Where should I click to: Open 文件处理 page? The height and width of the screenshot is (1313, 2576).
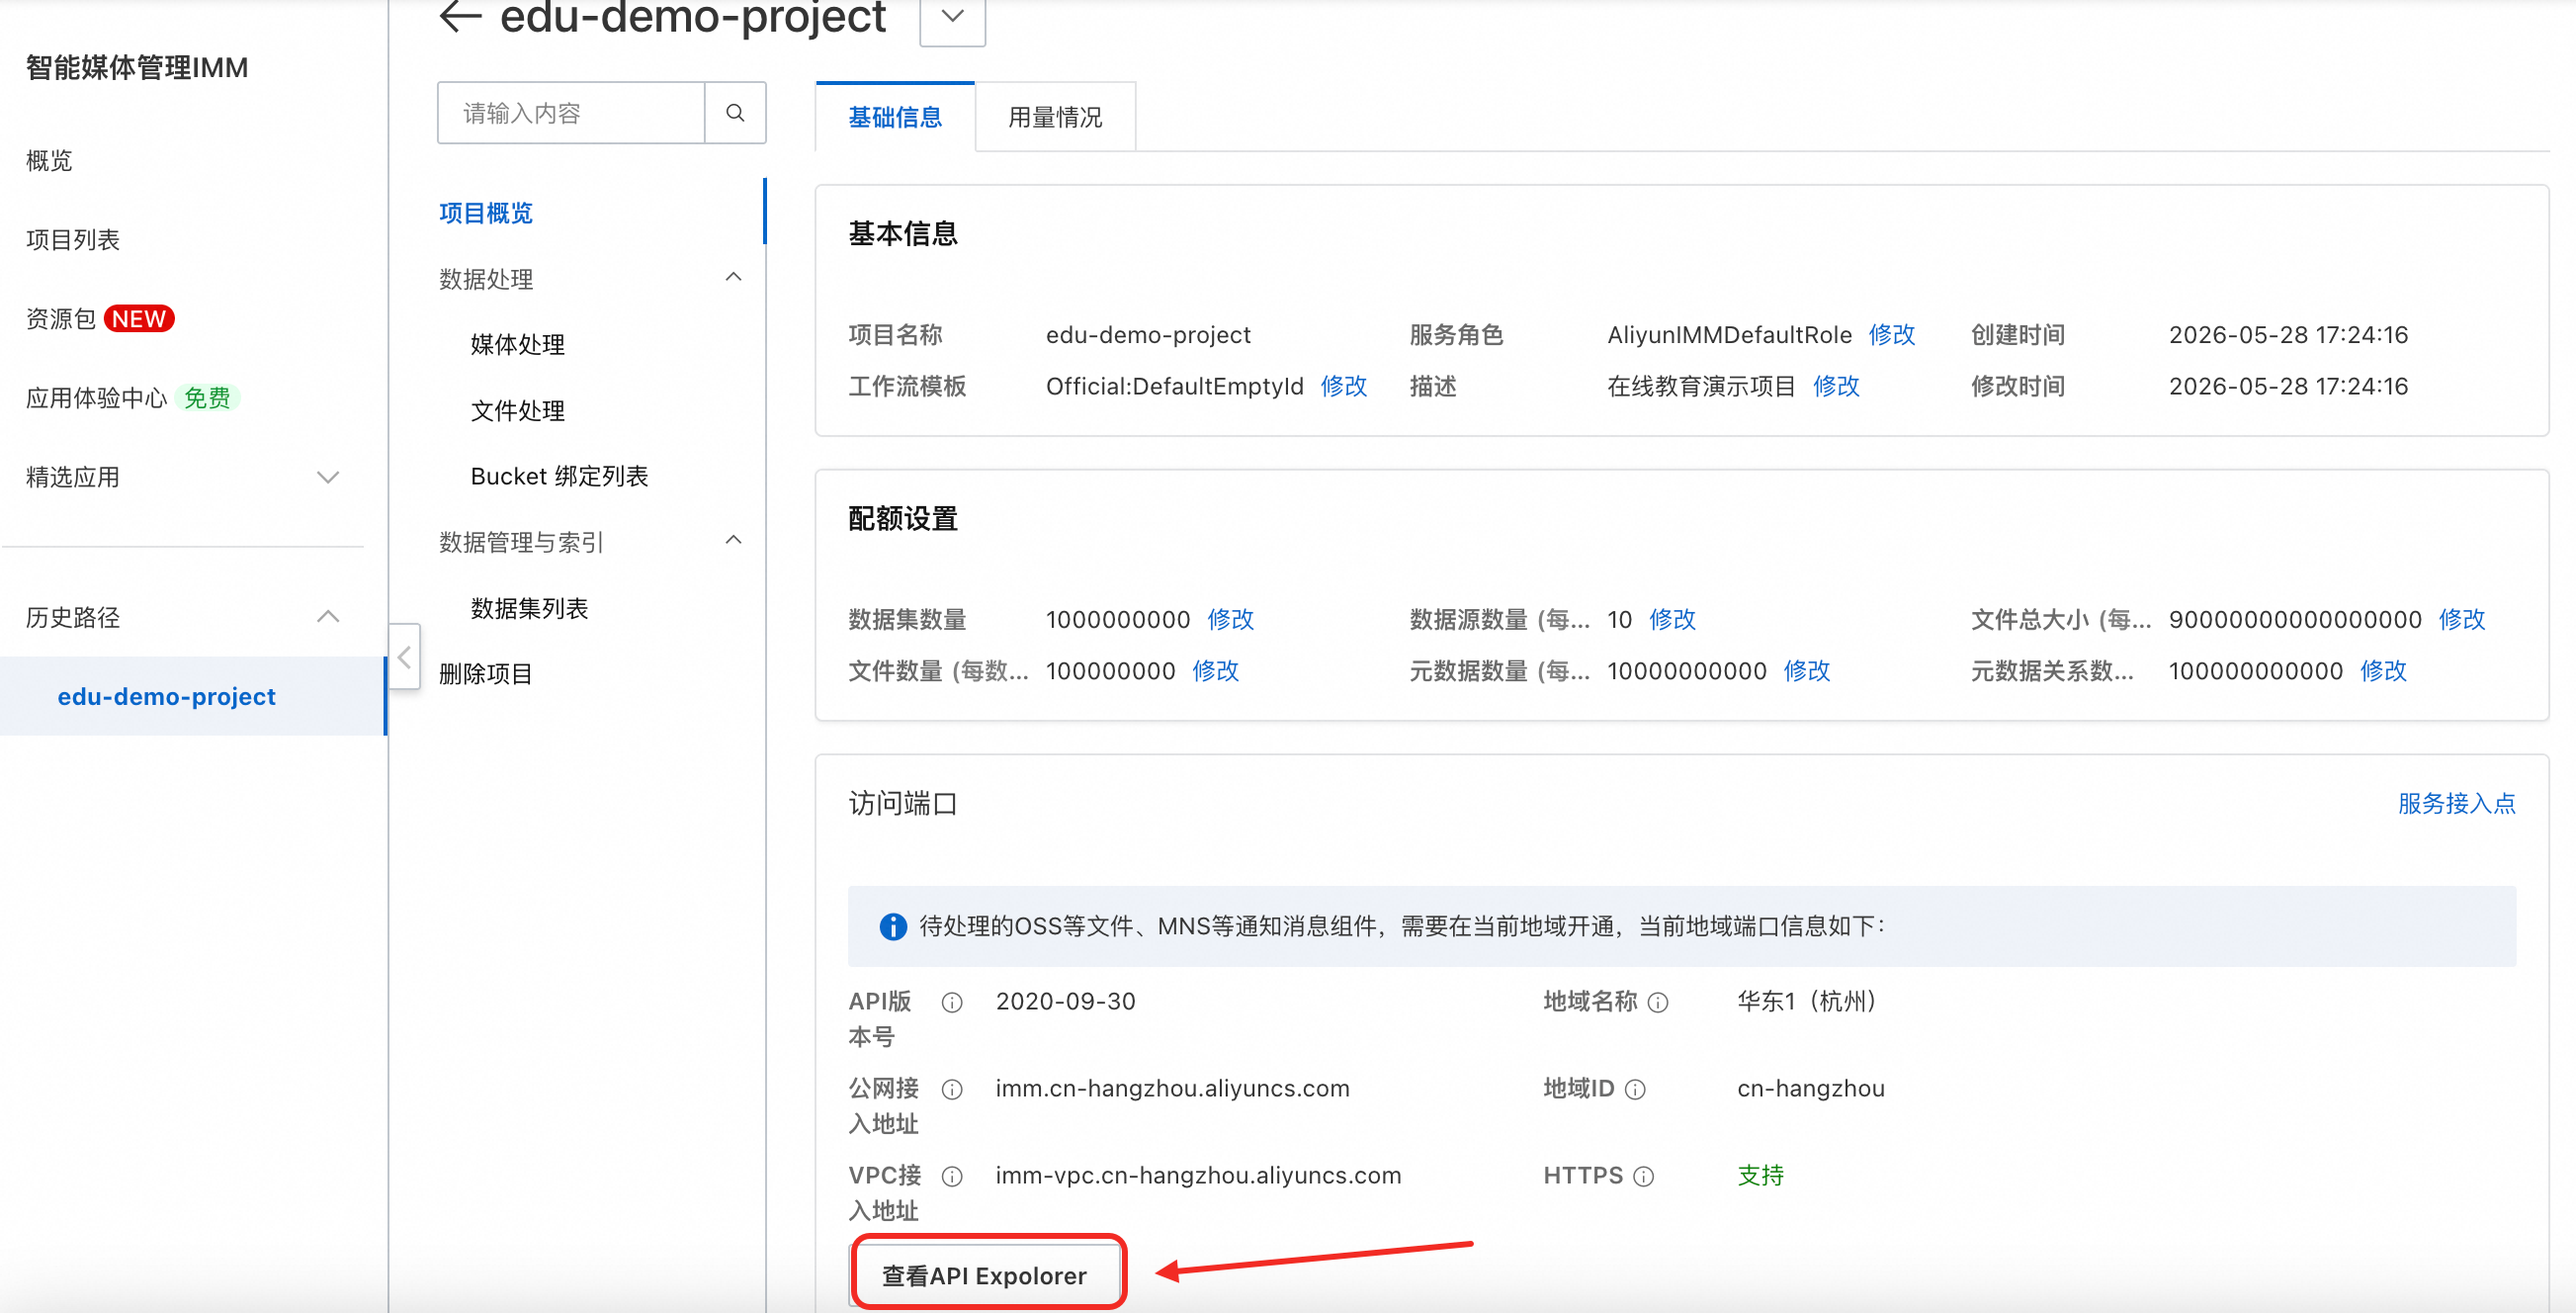pyautogui.click(x=518, y=410)
